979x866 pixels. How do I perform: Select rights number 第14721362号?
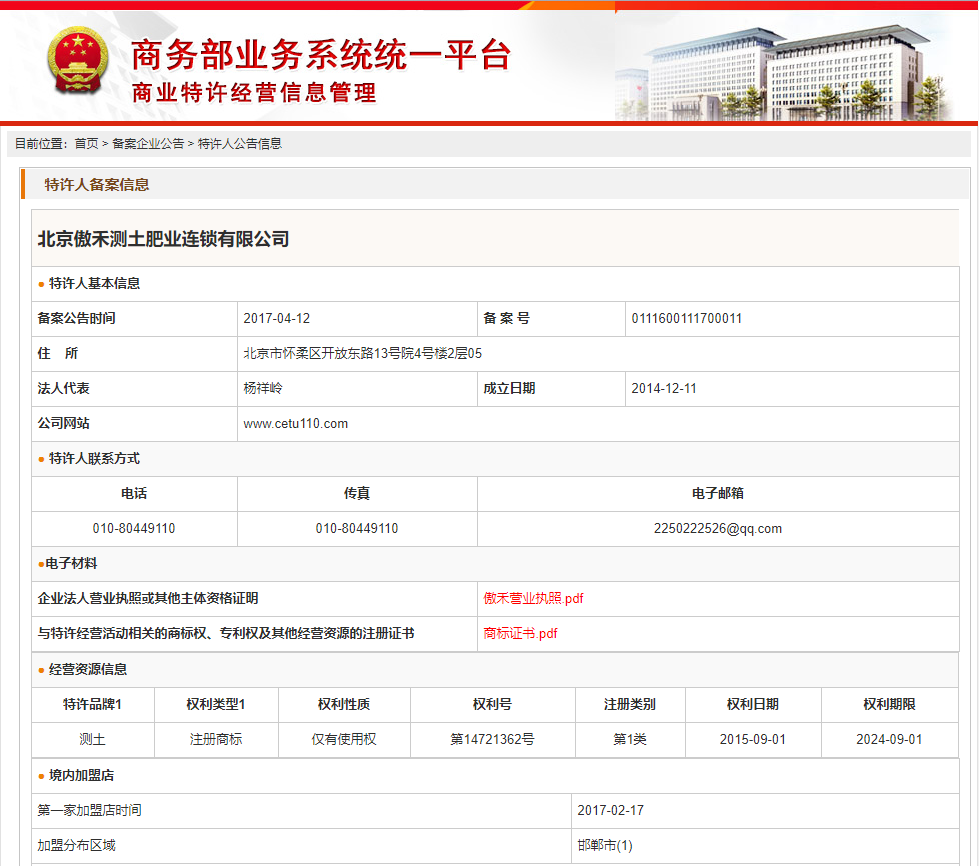[493, 739]
